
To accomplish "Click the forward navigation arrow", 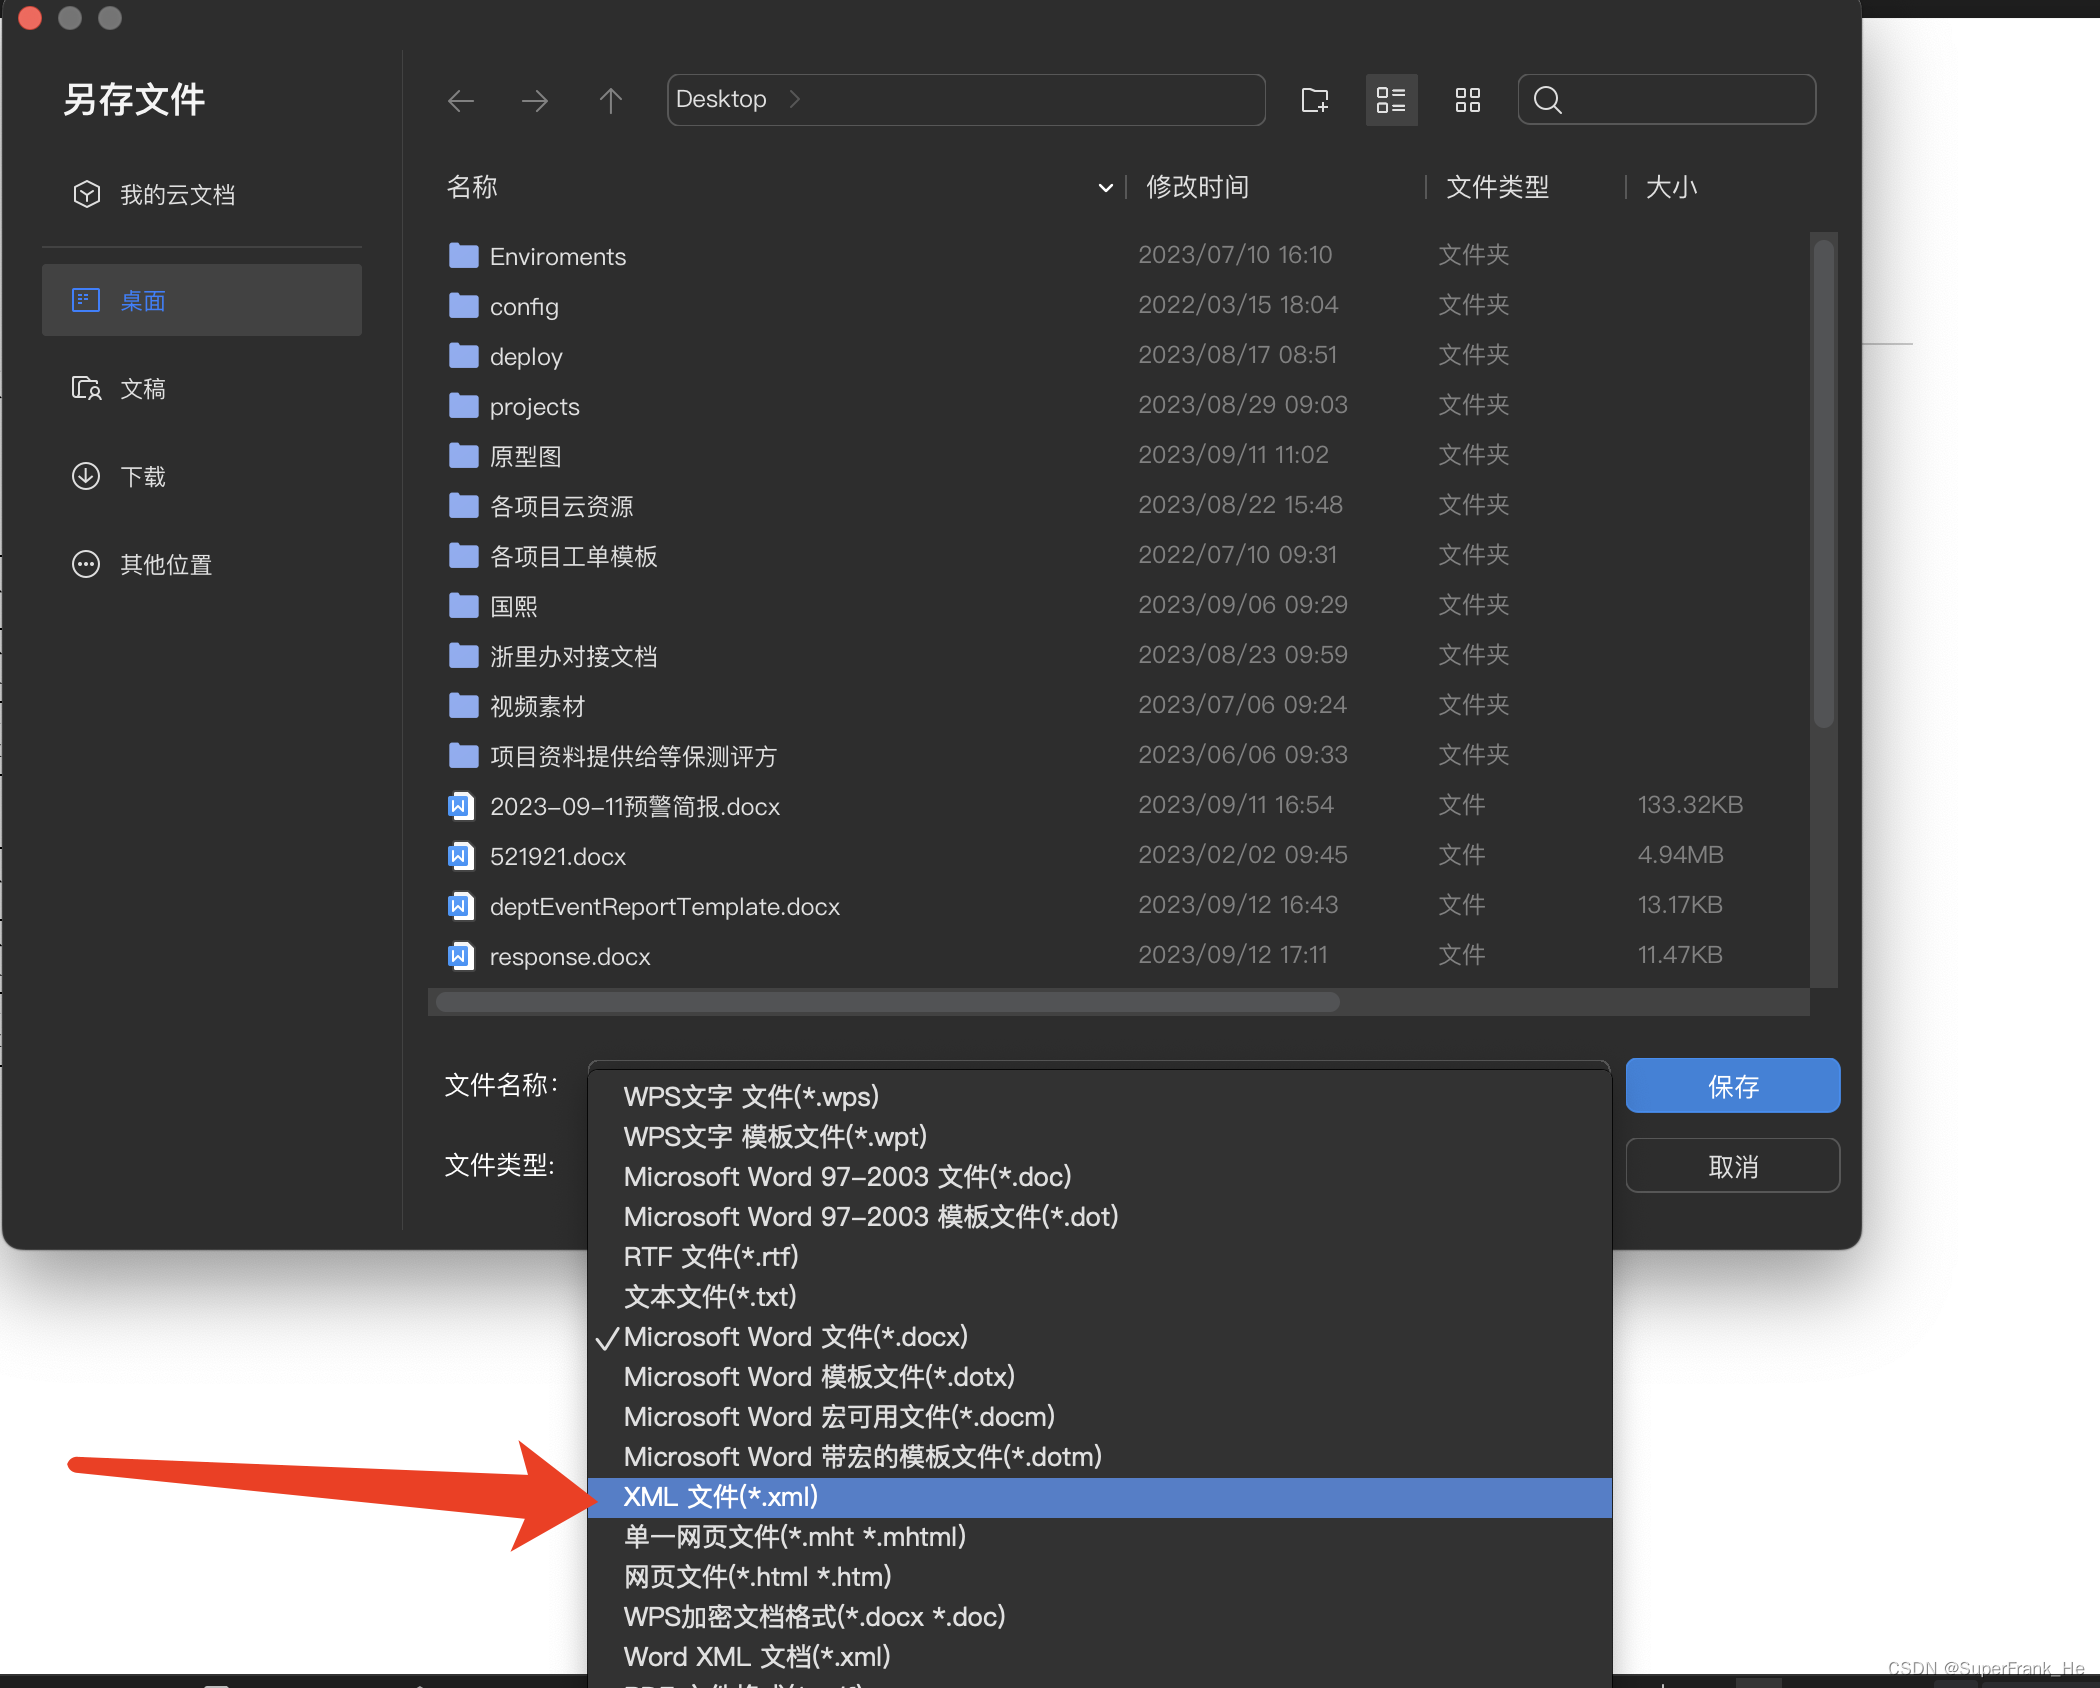I will pyautogui.click(x=535, y=100).
